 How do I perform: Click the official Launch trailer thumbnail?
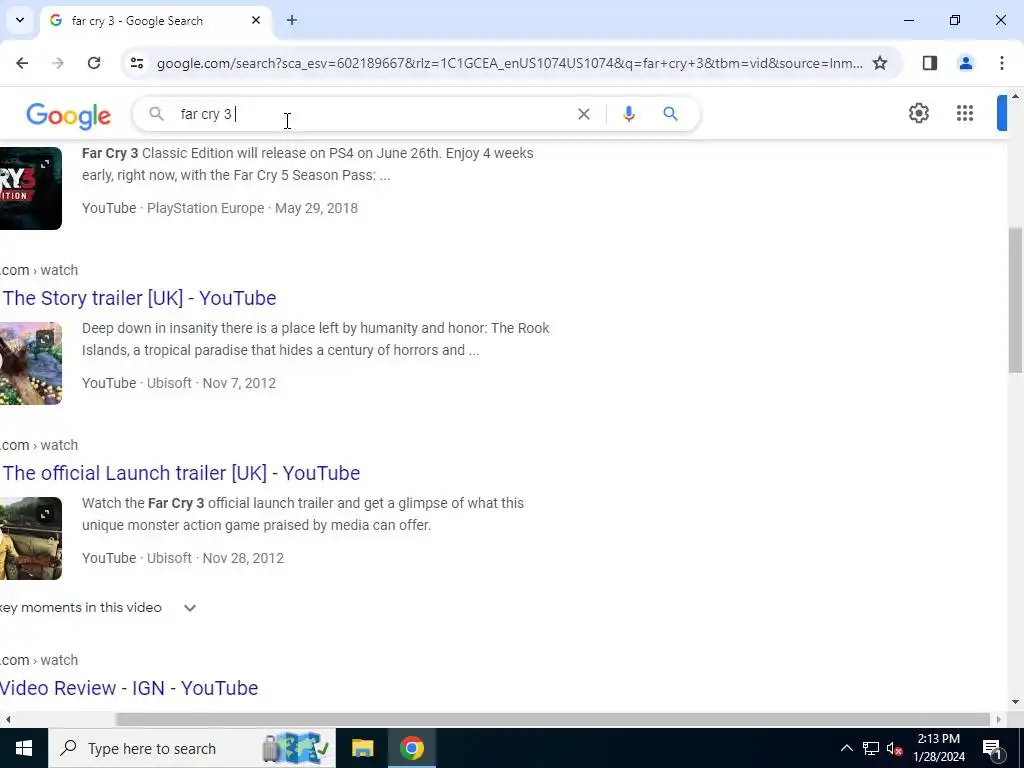(x=31, y=538)
